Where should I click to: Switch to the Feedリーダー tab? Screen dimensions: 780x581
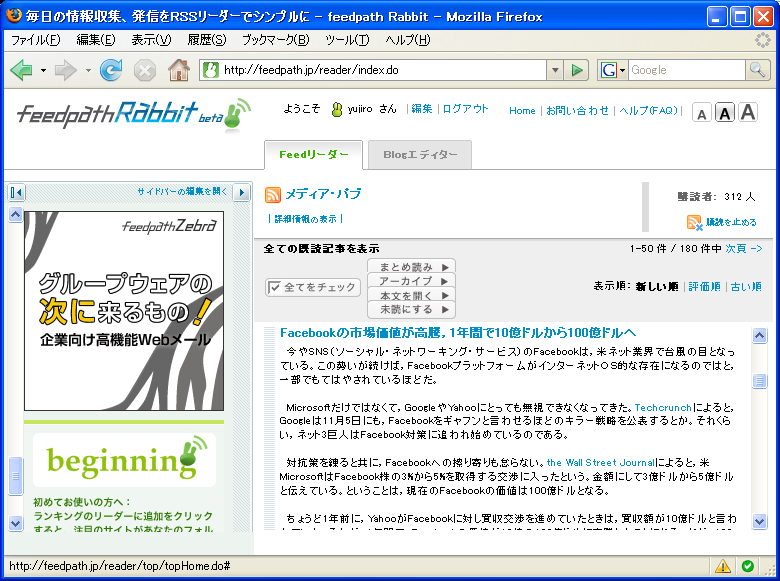point(313,155)
